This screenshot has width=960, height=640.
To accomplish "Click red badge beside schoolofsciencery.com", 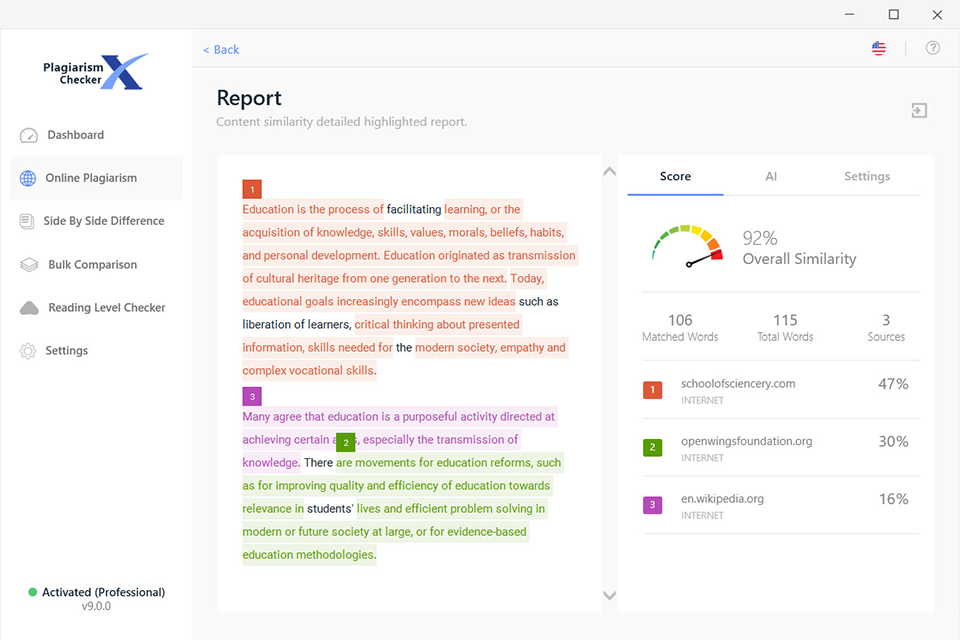I will [652, 390].
